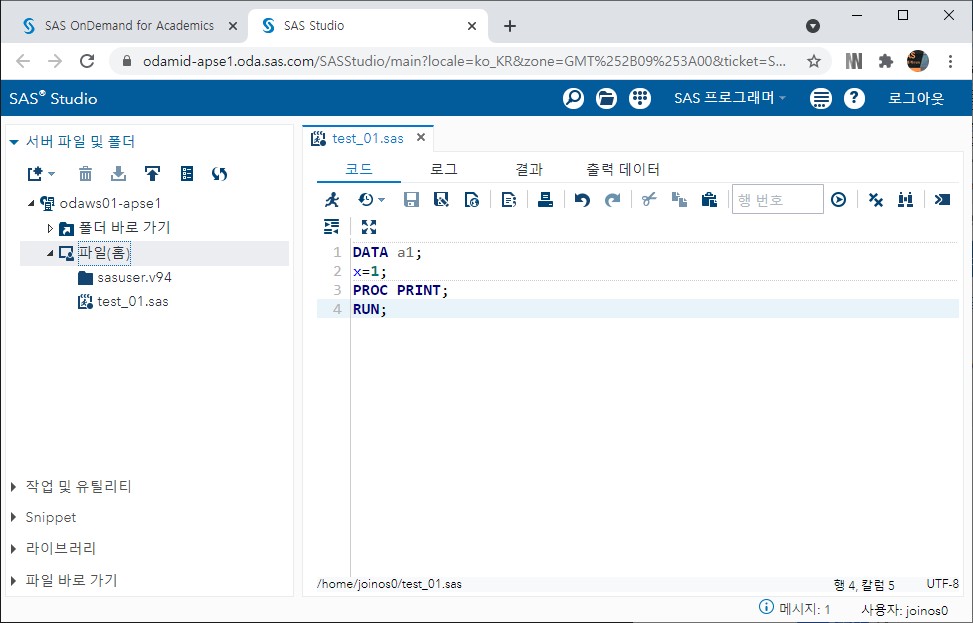Expand the 작업 및 유틸리티 section
The image size is (973, 623).
click(x=14, y=487)
